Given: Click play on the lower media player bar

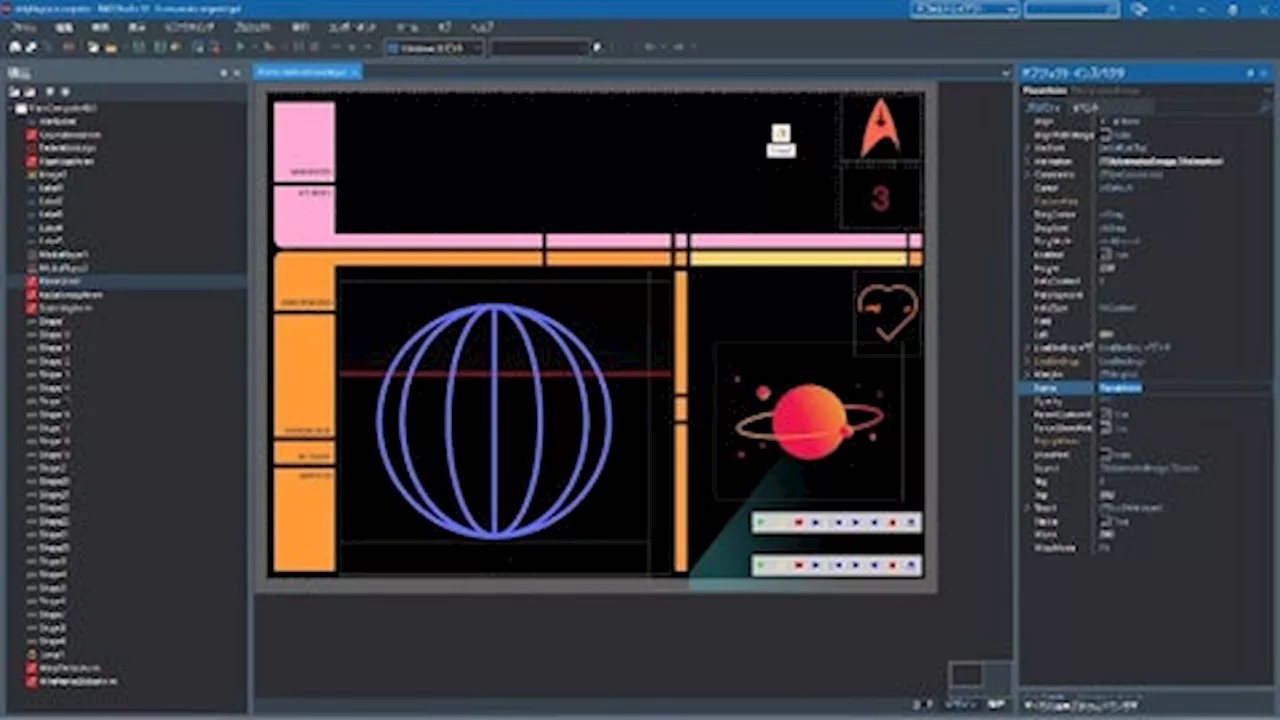Looking at the screenshot, I should tap(761, 566).
